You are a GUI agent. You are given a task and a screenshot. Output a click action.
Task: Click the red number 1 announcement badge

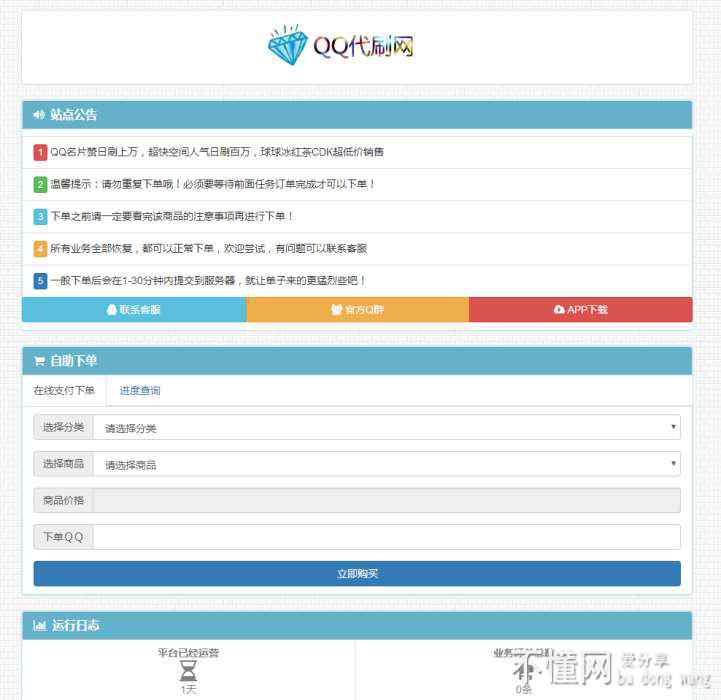point(40,152)
